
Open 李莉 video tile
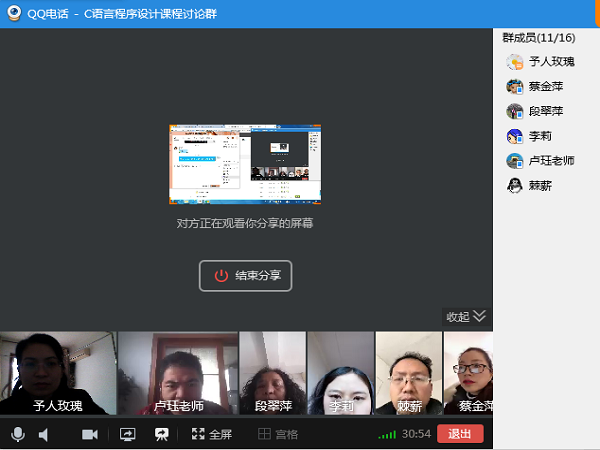coord(341,373)
